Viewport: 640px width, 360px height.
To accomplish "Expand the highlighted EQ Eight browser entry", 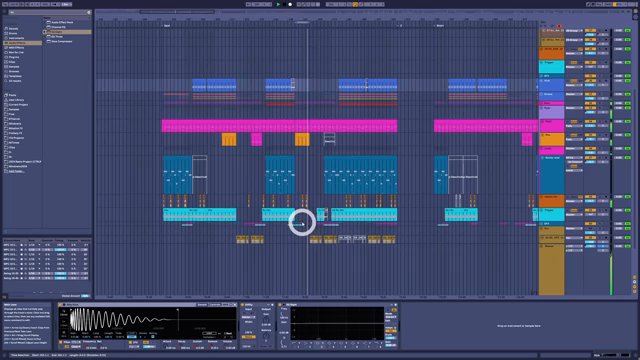I will pos(44,32).
